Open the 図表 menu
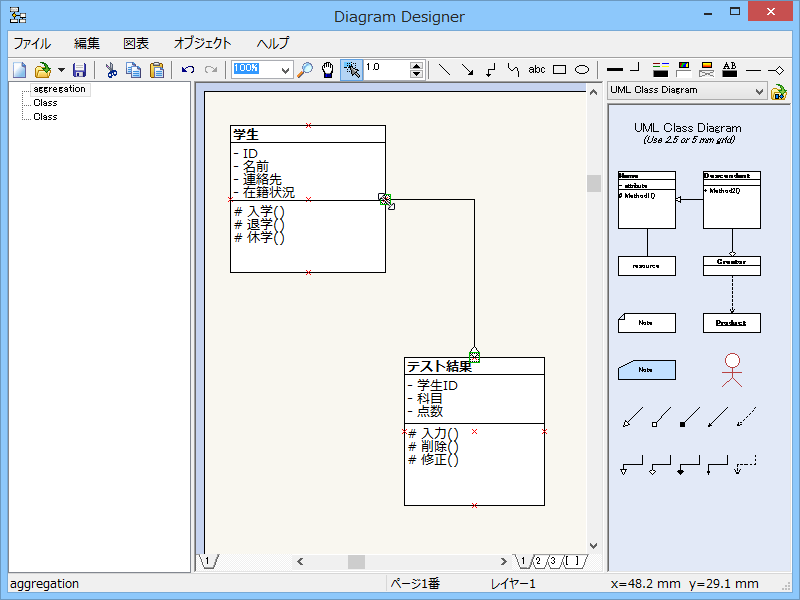 pos(136,43)
